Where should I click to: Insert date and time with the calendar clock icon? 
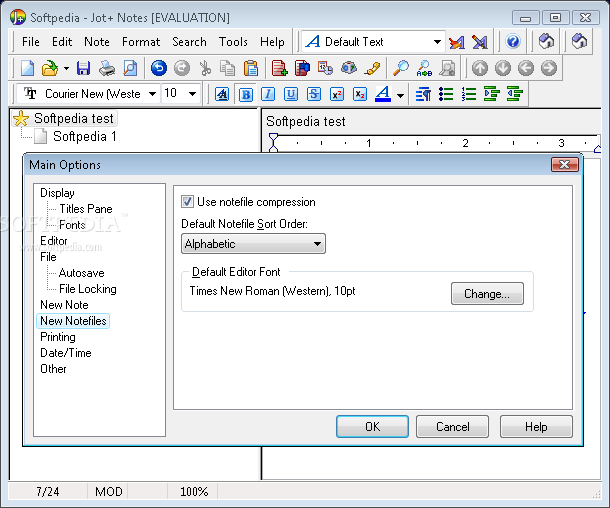point(325,68)
